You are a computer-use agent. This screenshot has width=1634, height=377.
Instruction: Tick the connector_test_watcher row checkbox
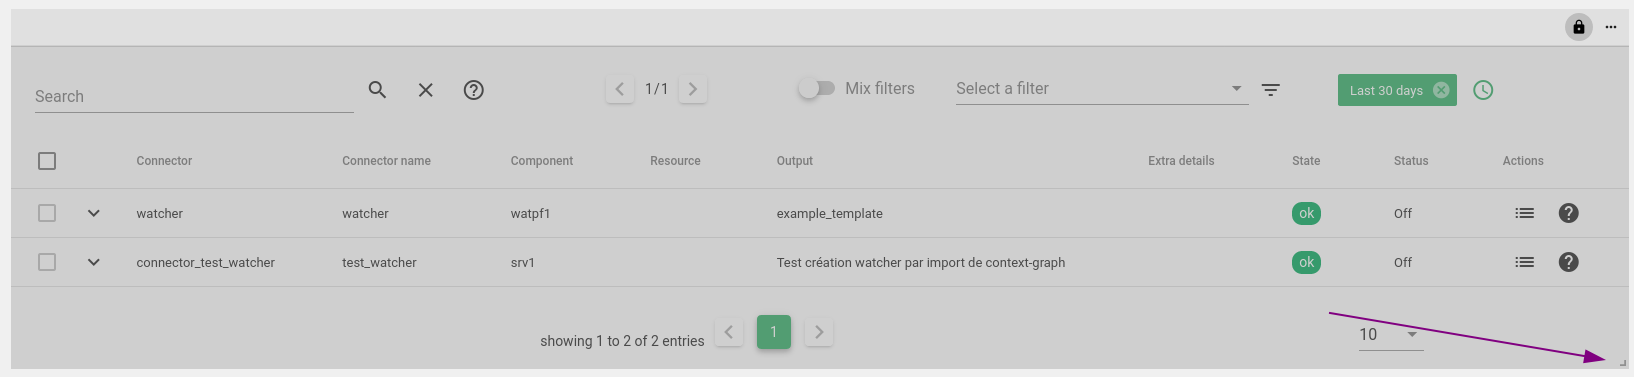pos(47,262)
